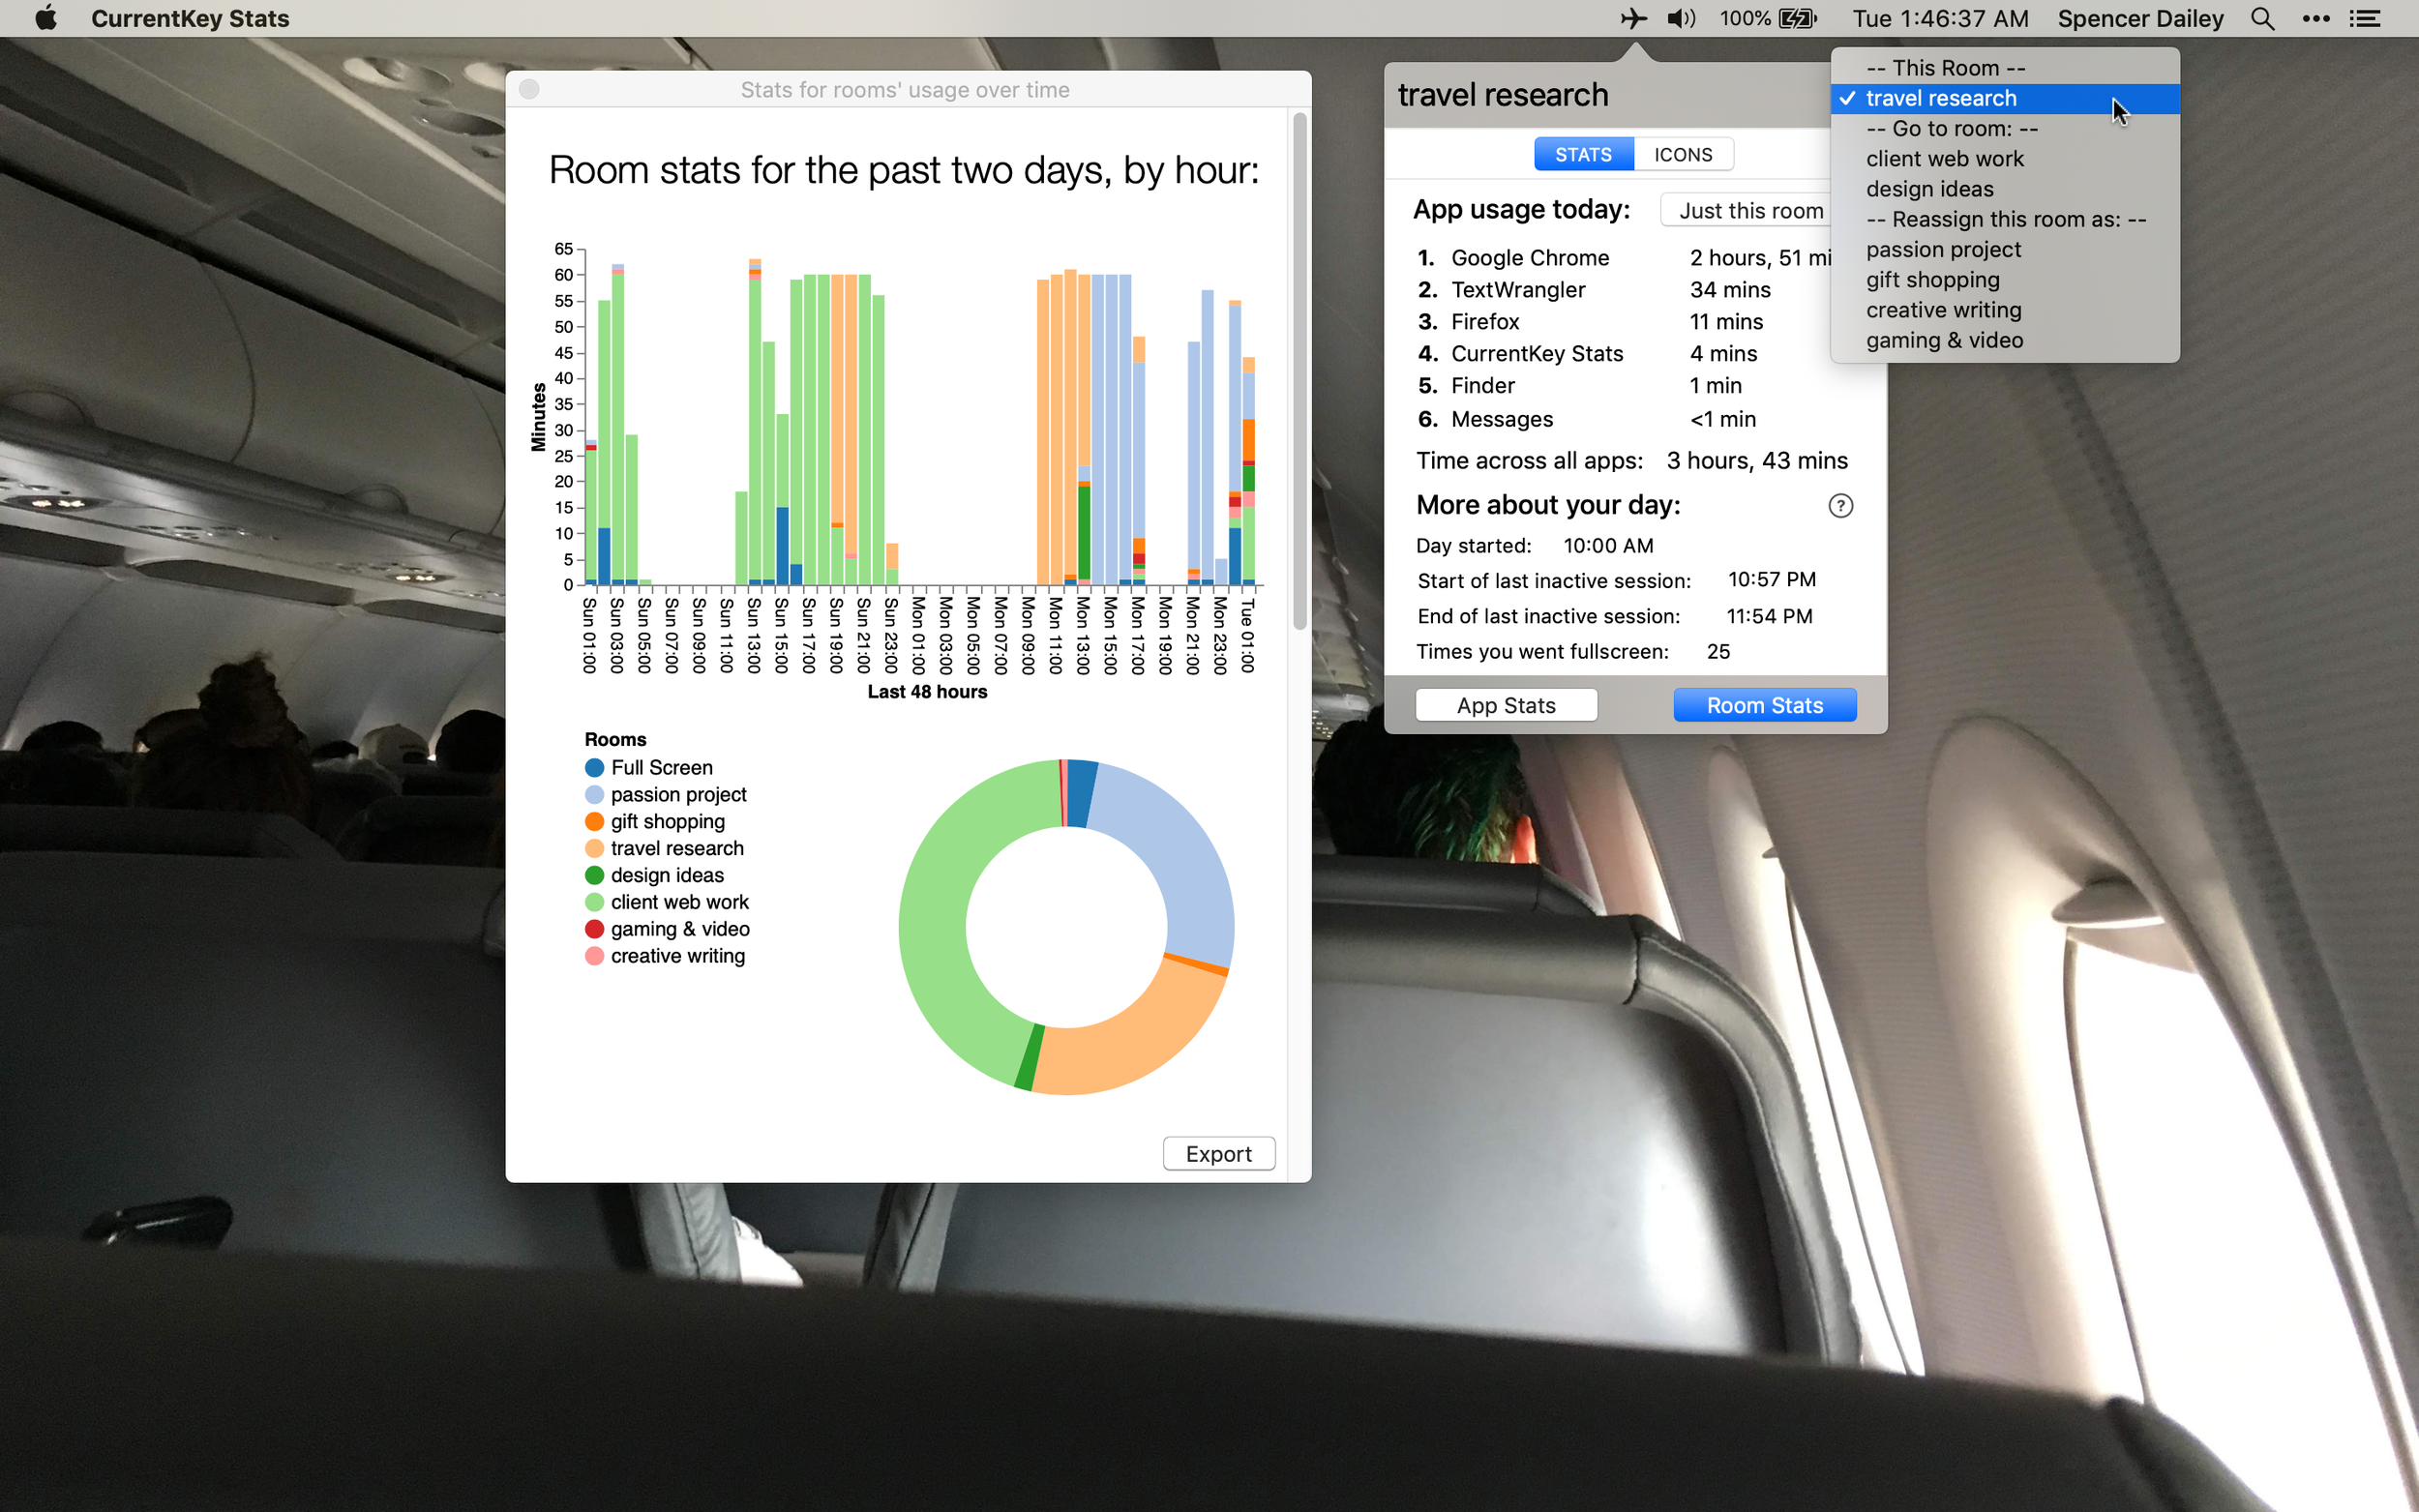2419x1512 pixels.
Task: Click the 10:57 PM inactive session start
Action: 1771,580
